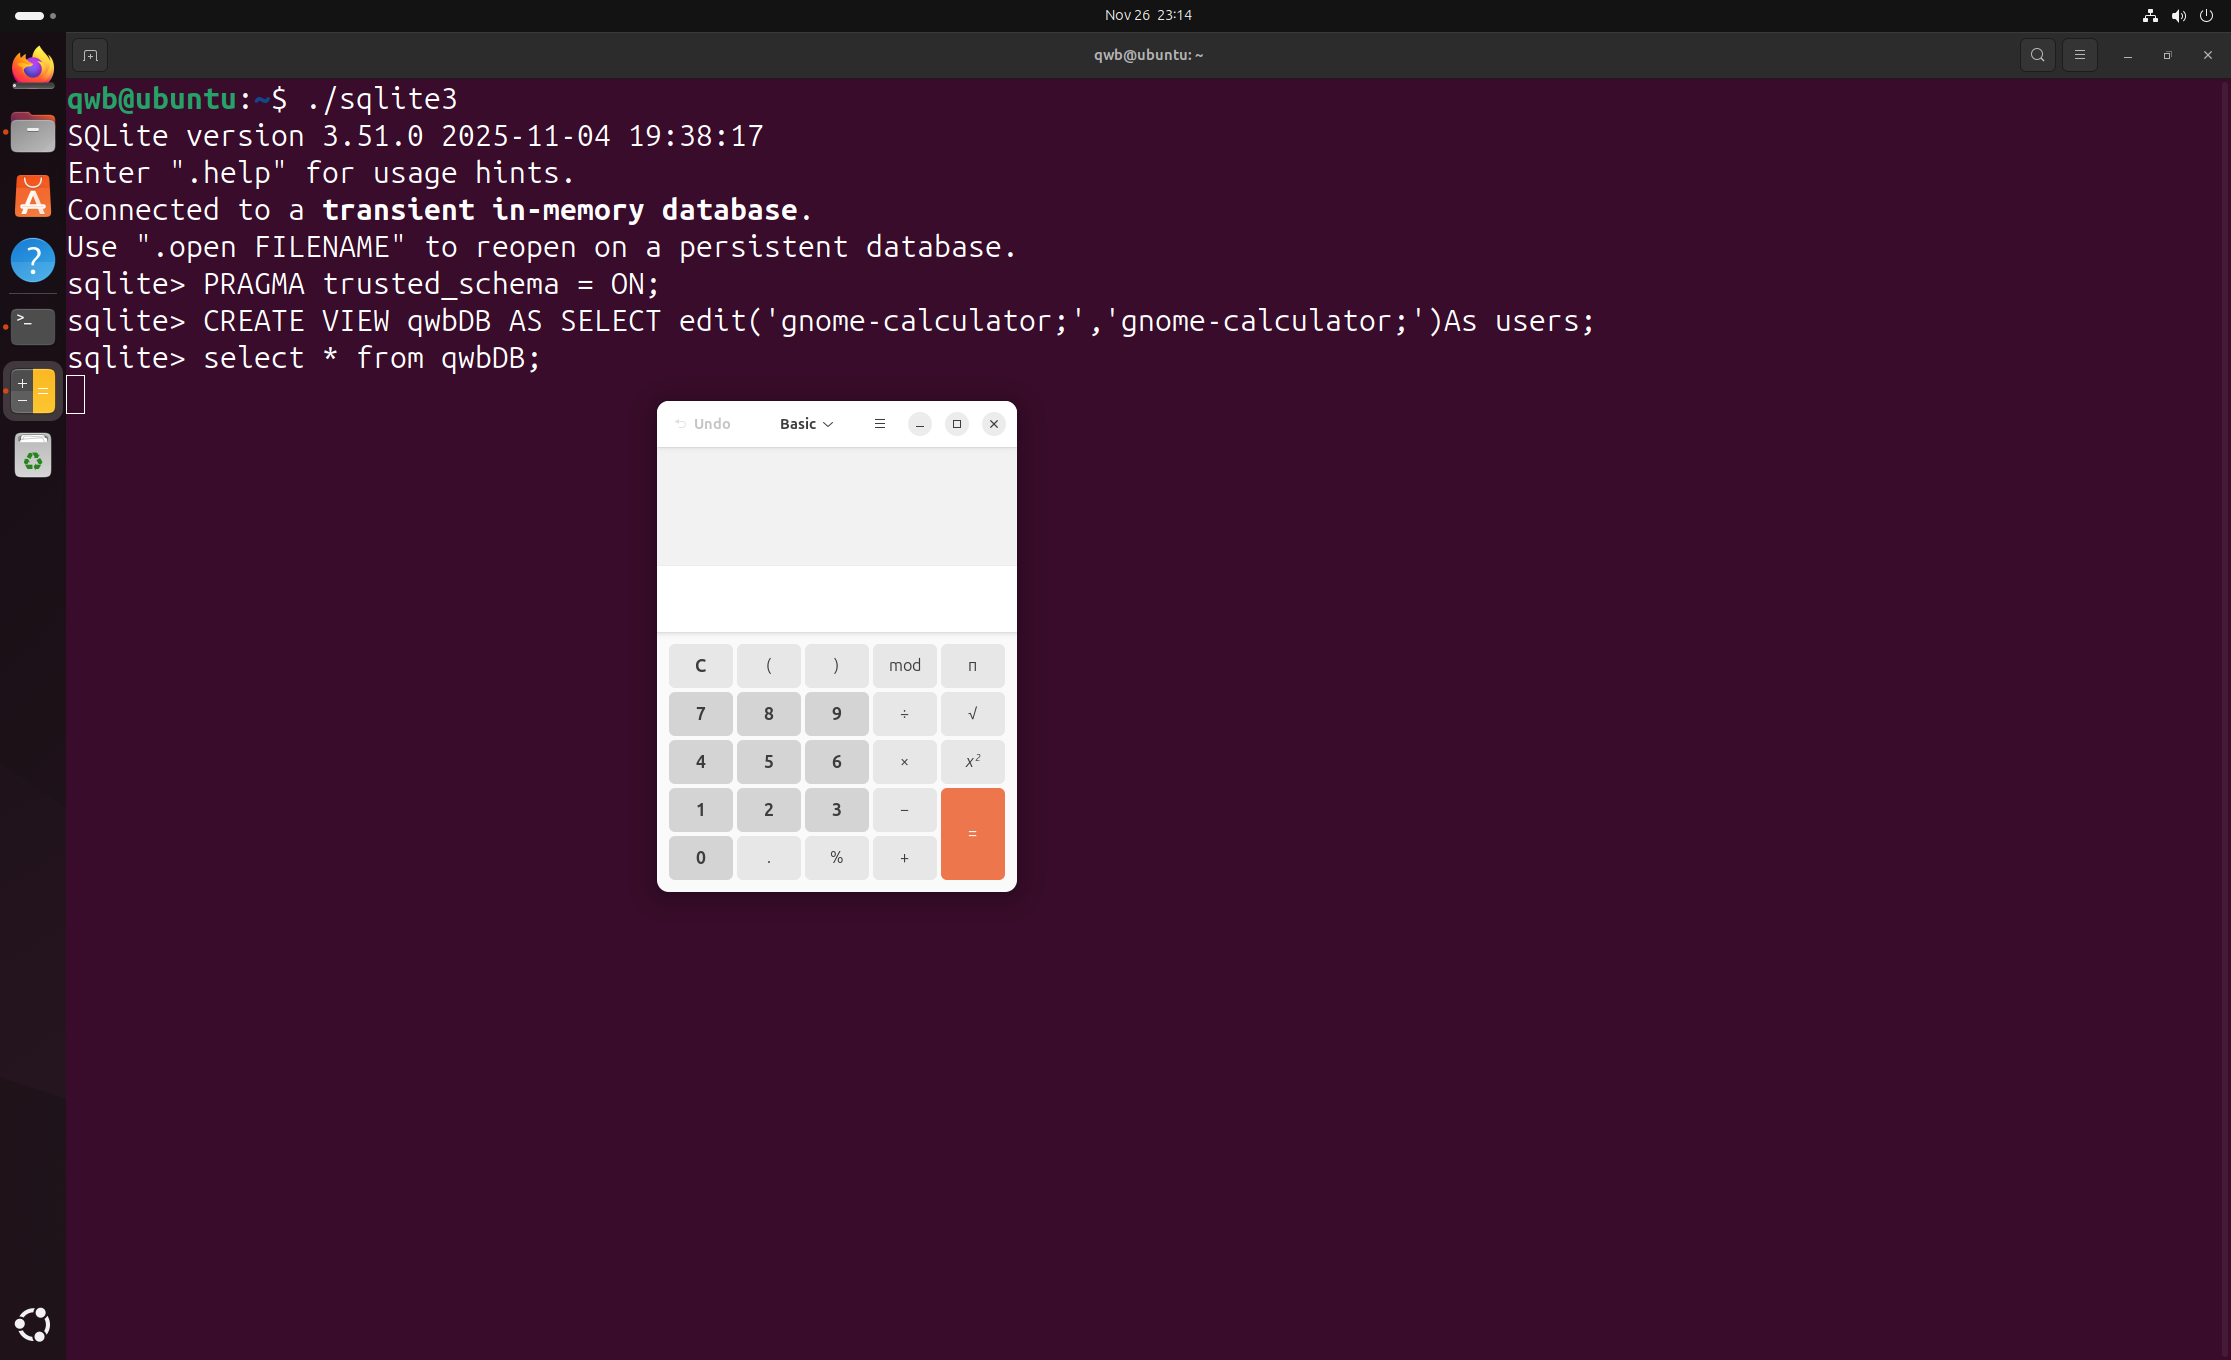Open Ubuntu App Center from the dock
This screenshot has width=2231, height=1360.
point(33,196)
